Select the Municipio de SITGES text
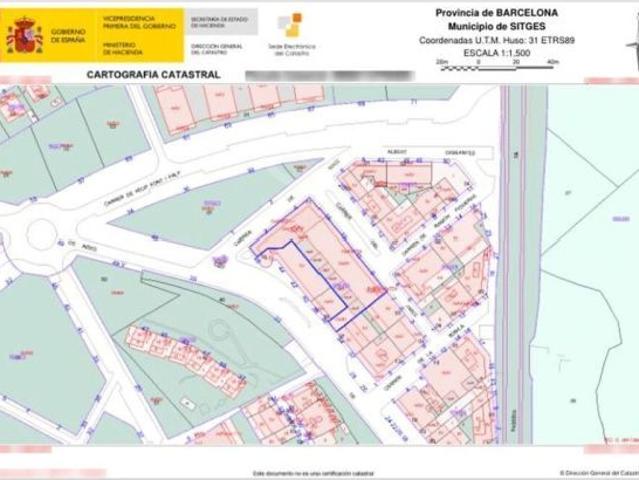 497,26
